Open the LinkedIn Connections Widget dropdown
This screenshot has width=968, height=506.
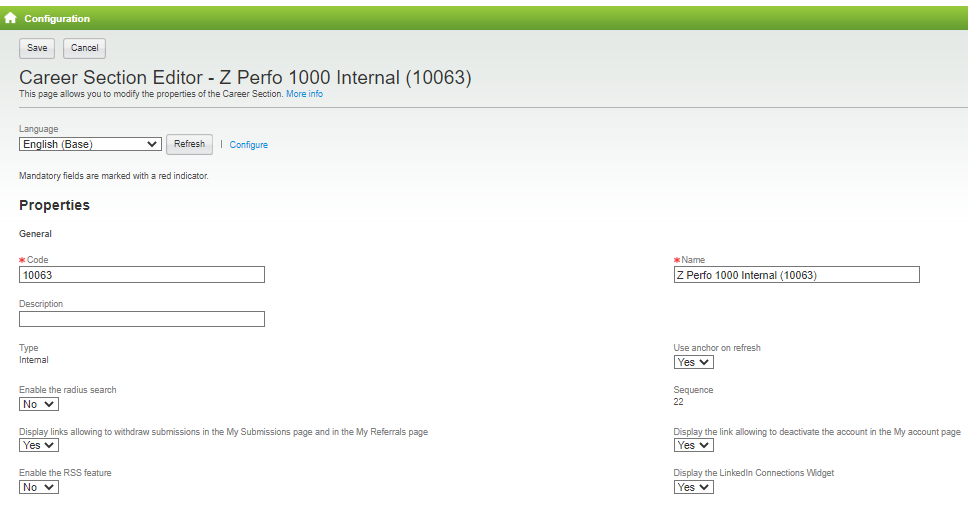(693, 487)
